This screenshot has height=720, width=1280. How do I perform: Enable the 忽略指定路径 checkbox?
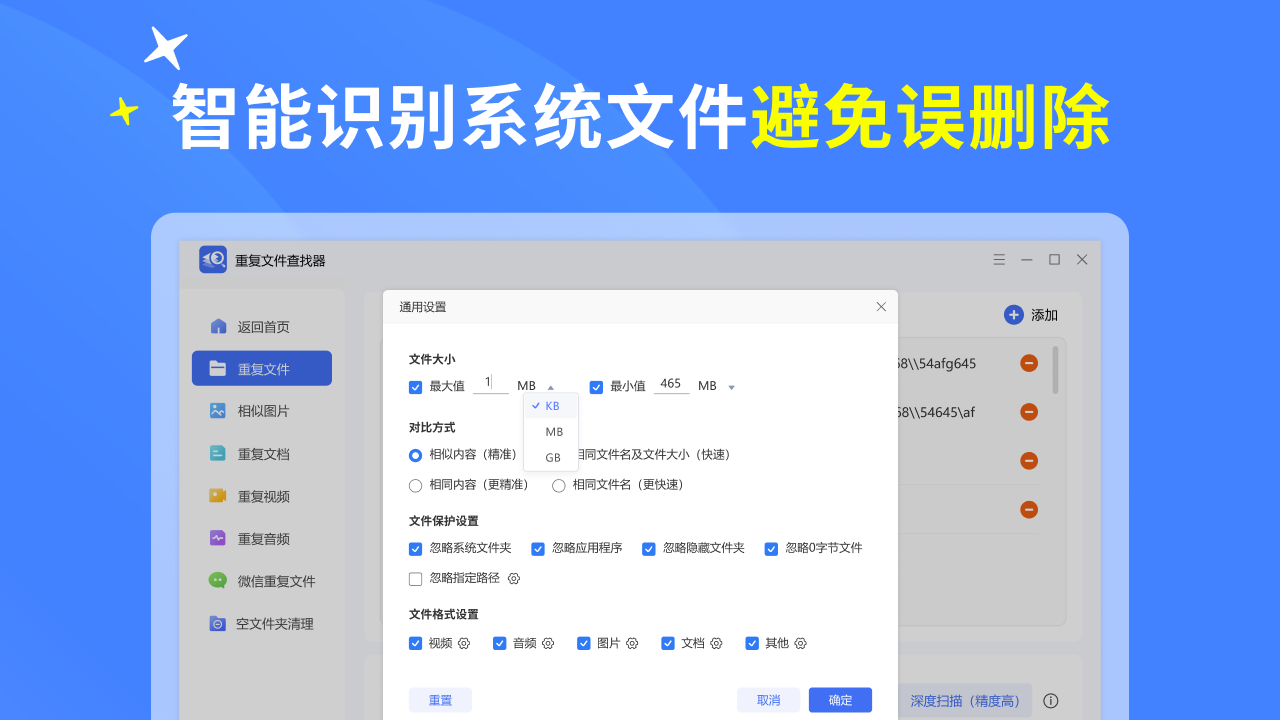pyautogui.click(x=415, y=578)
